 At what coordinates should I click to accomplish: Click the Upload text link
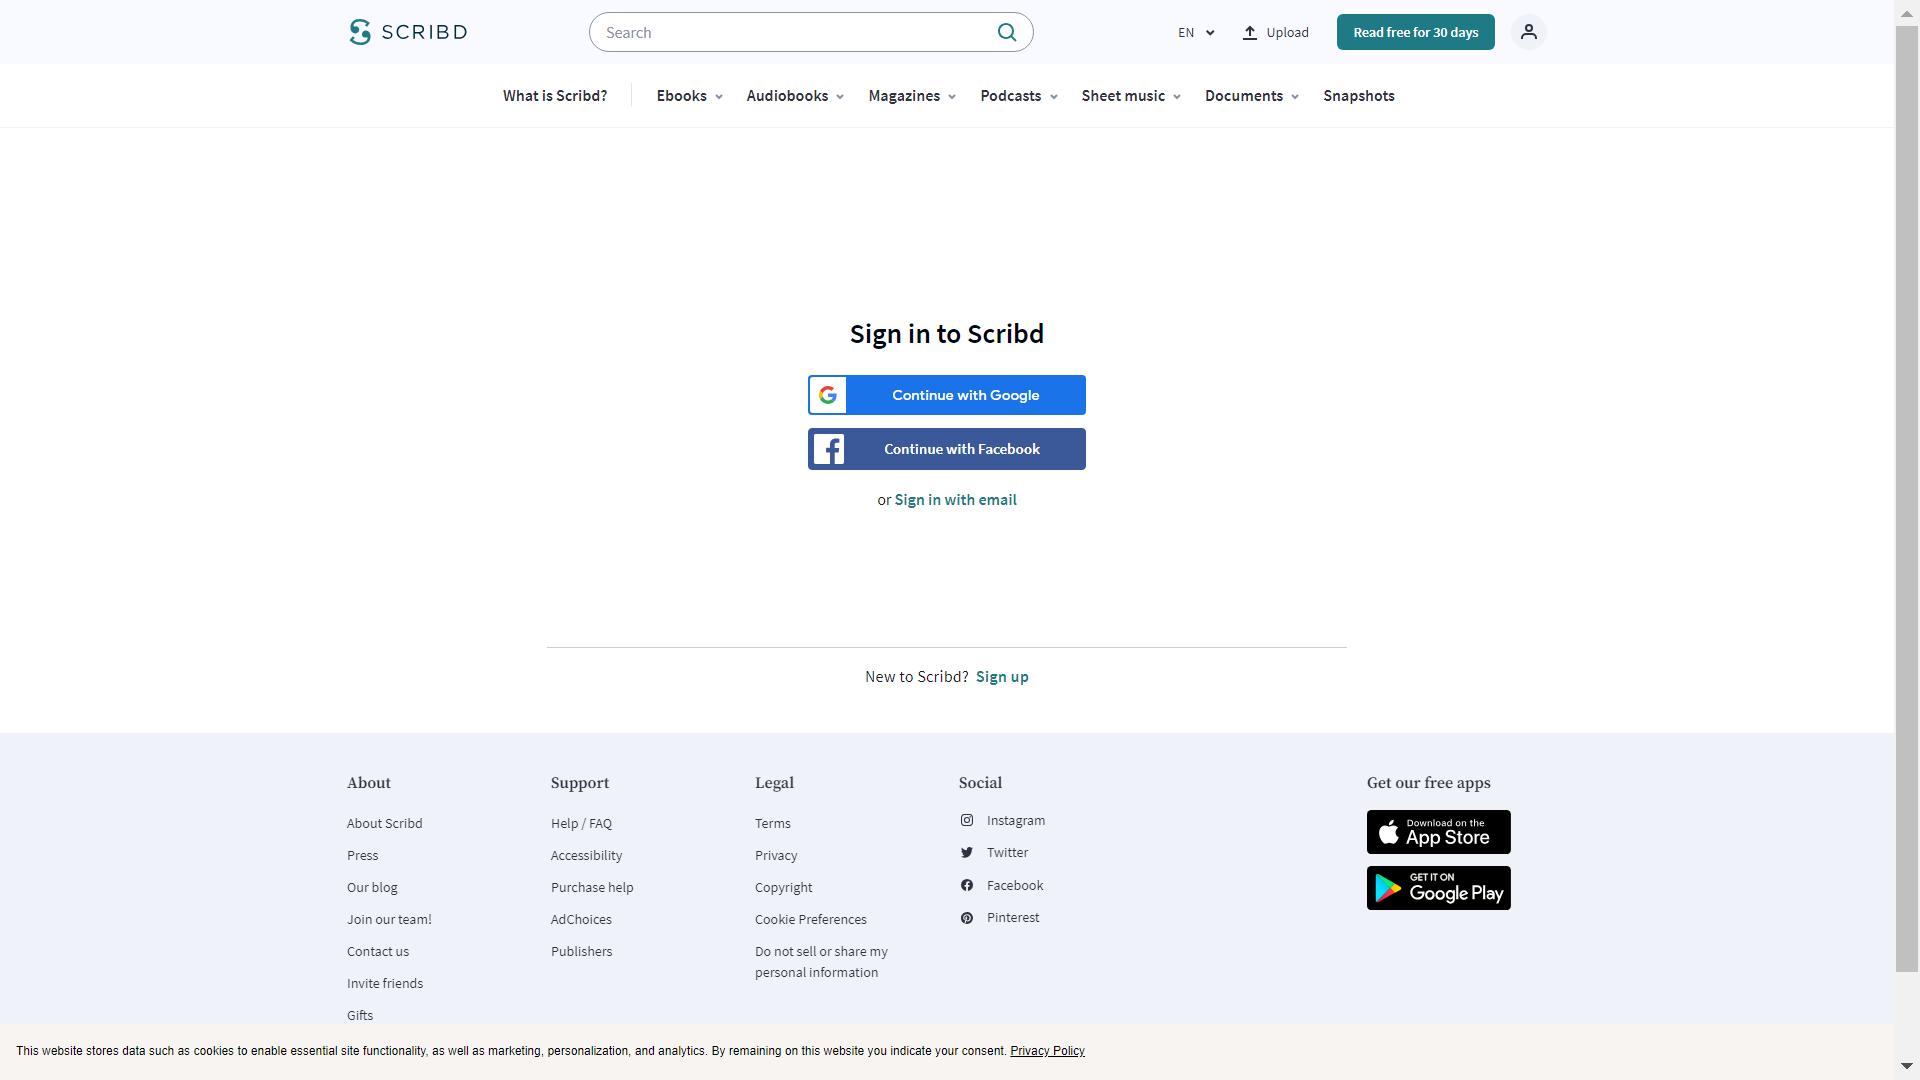coord(1287,33)
